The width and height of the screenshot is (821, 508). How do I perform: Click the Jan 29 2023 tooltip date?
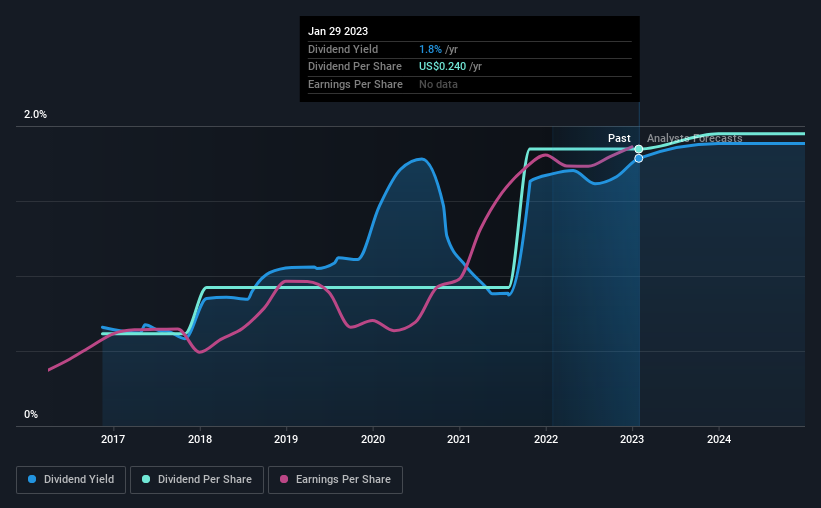point(338,31)
